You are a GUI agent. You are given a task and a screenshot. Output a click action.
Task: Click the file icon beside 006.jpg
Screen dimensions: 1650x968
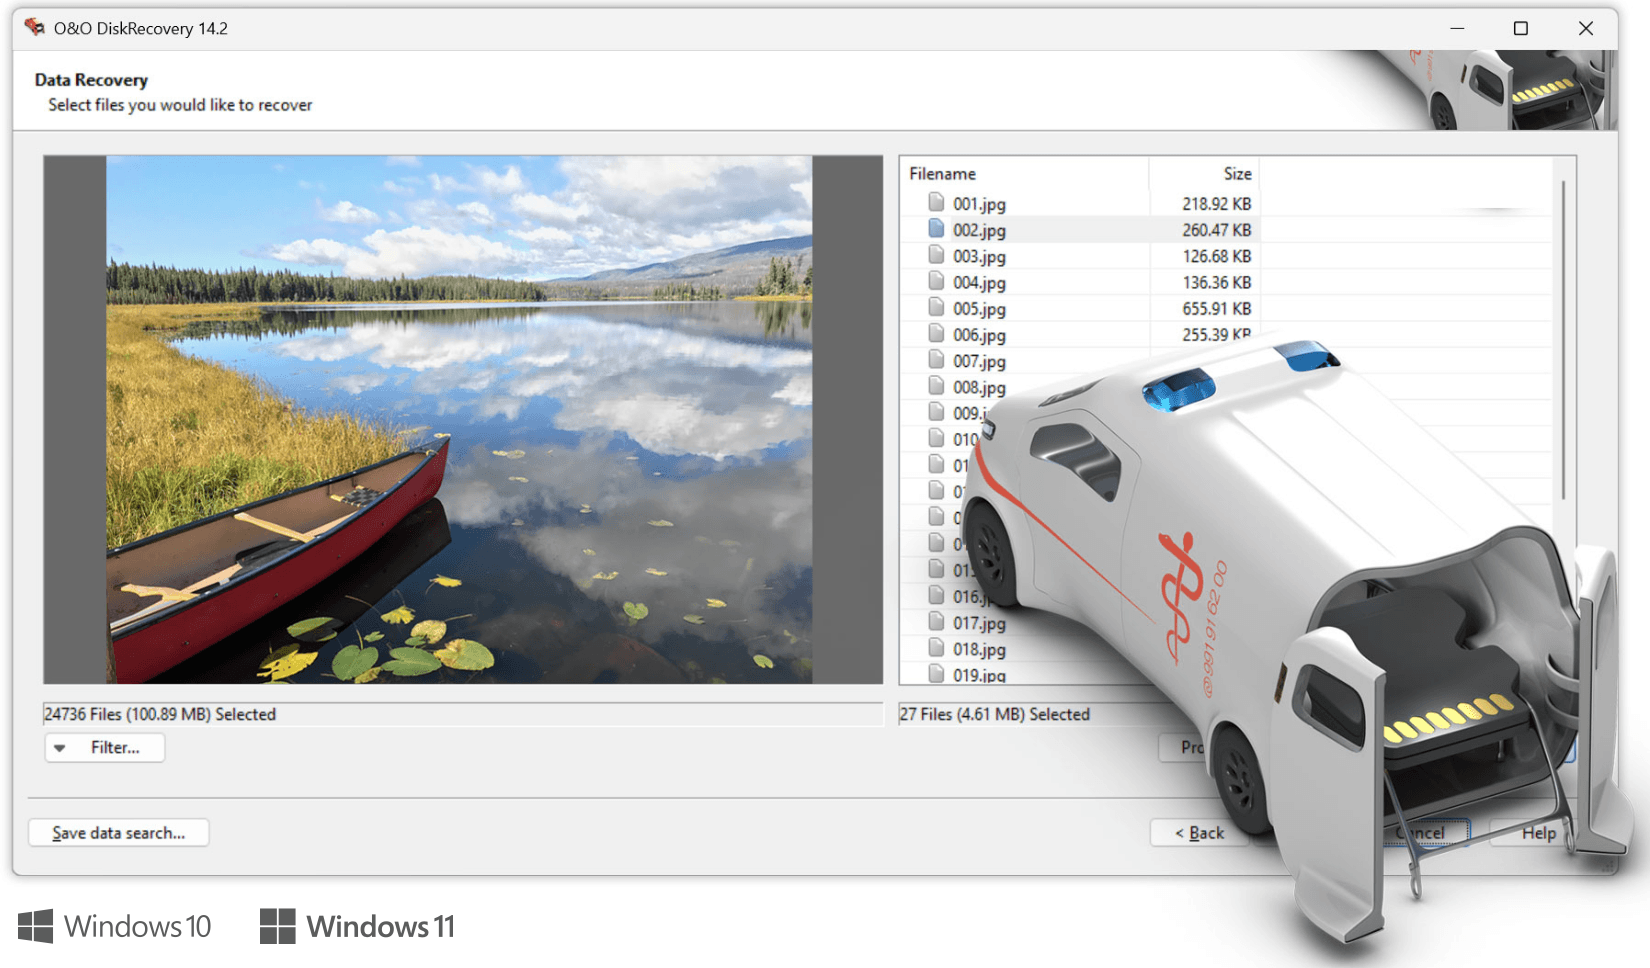tap(936, 333)
